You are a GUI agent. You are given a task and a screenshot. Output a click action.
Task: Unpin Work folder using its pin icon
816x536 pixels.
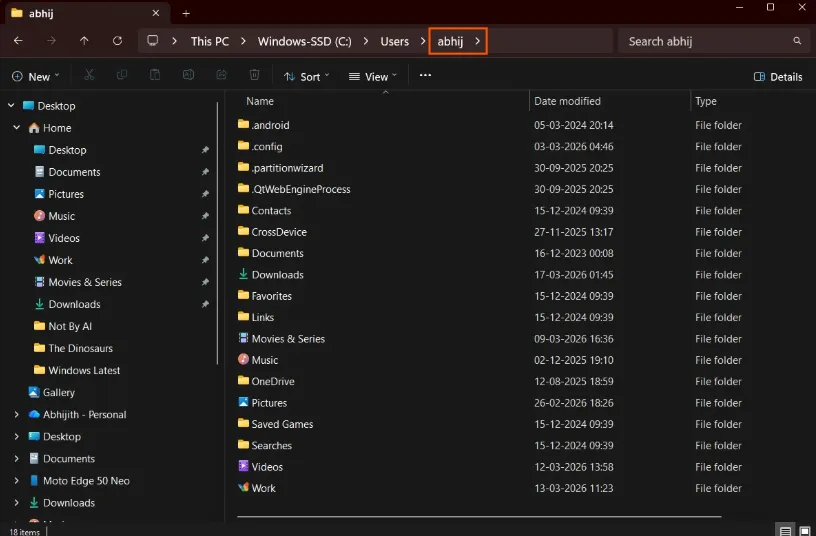click(x=205, y=260)
